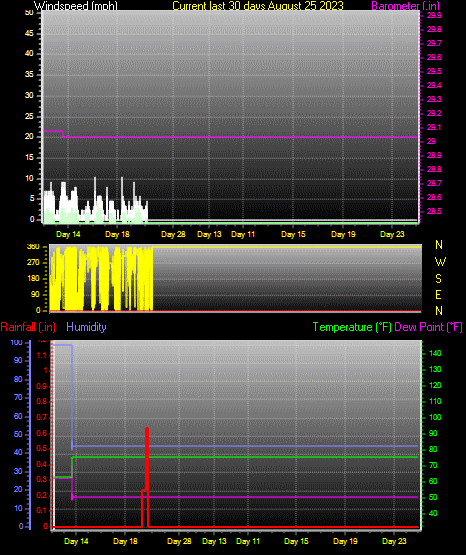Select the Dew Point (°F) legend label
466x555 pixels.
428,327
